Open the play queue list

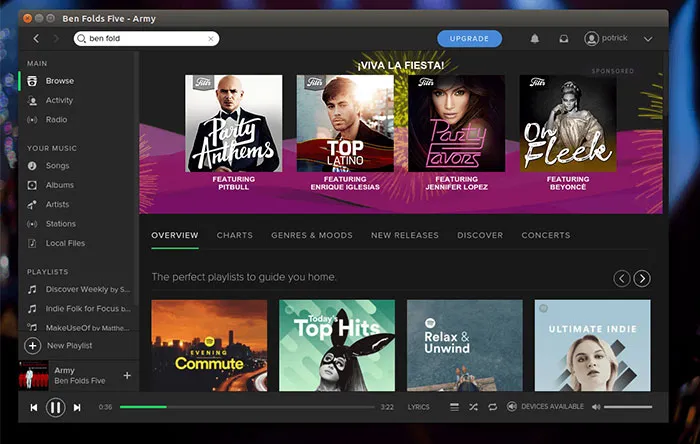tap(453, 407)
